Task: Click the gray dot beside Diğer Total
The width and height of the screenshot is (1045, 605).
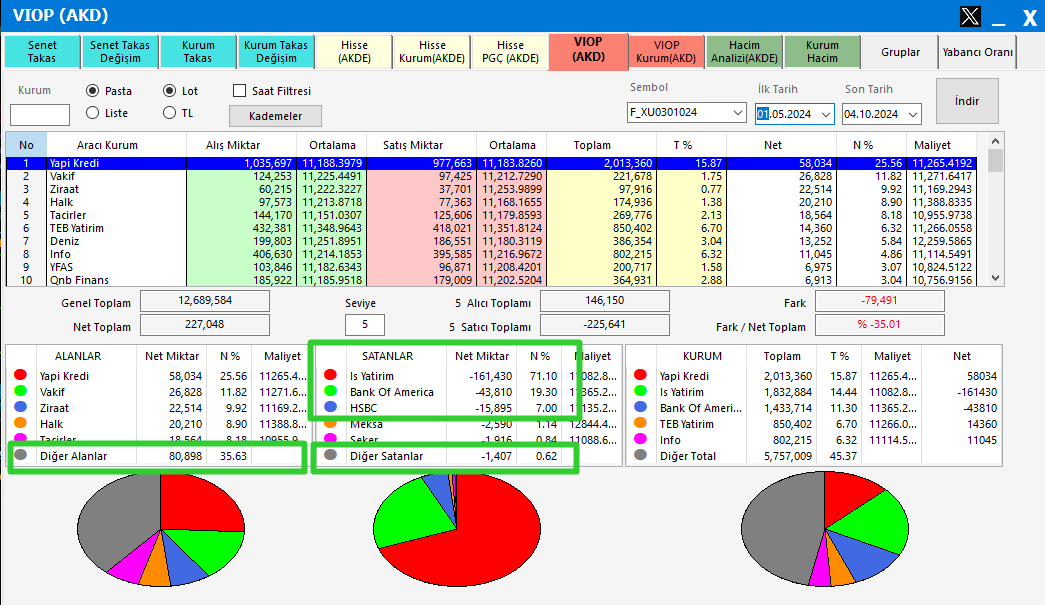Action: point(640,455)
